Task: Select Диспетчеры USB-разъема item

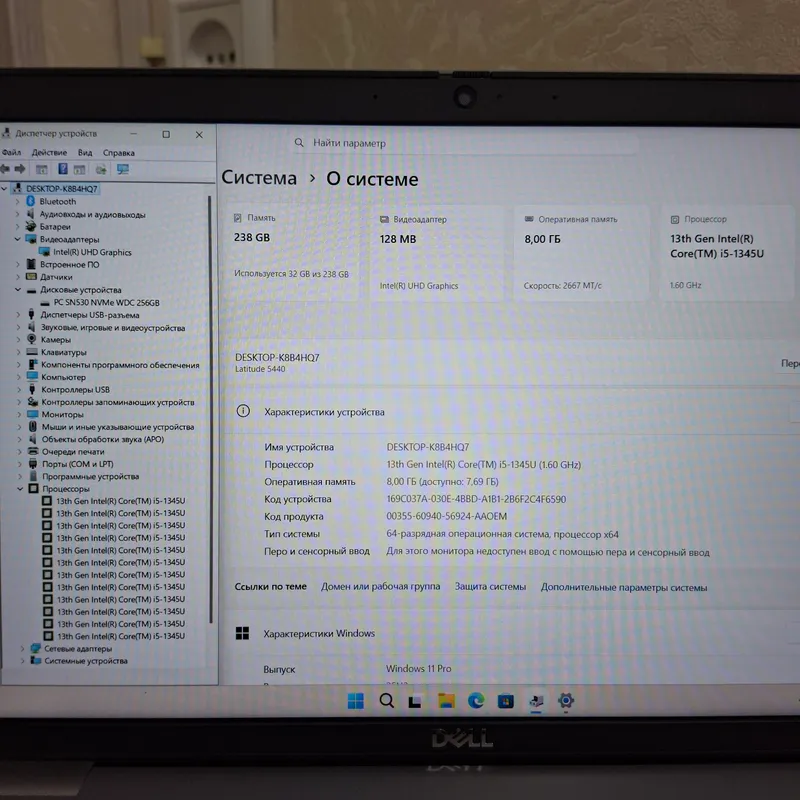Action: click(90, 315)
